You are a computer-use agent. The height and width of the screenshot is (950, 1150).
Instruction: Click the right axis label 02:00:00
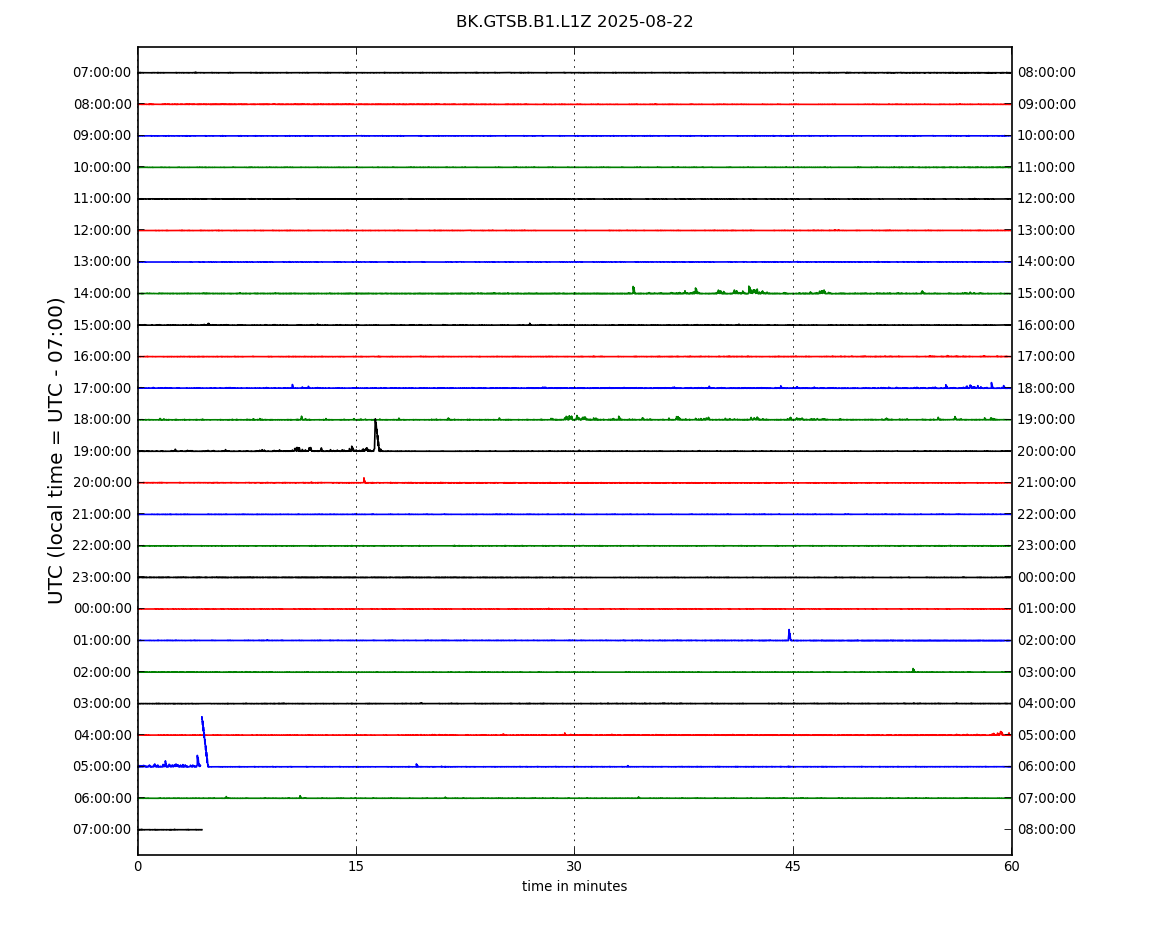point(1047,640)
